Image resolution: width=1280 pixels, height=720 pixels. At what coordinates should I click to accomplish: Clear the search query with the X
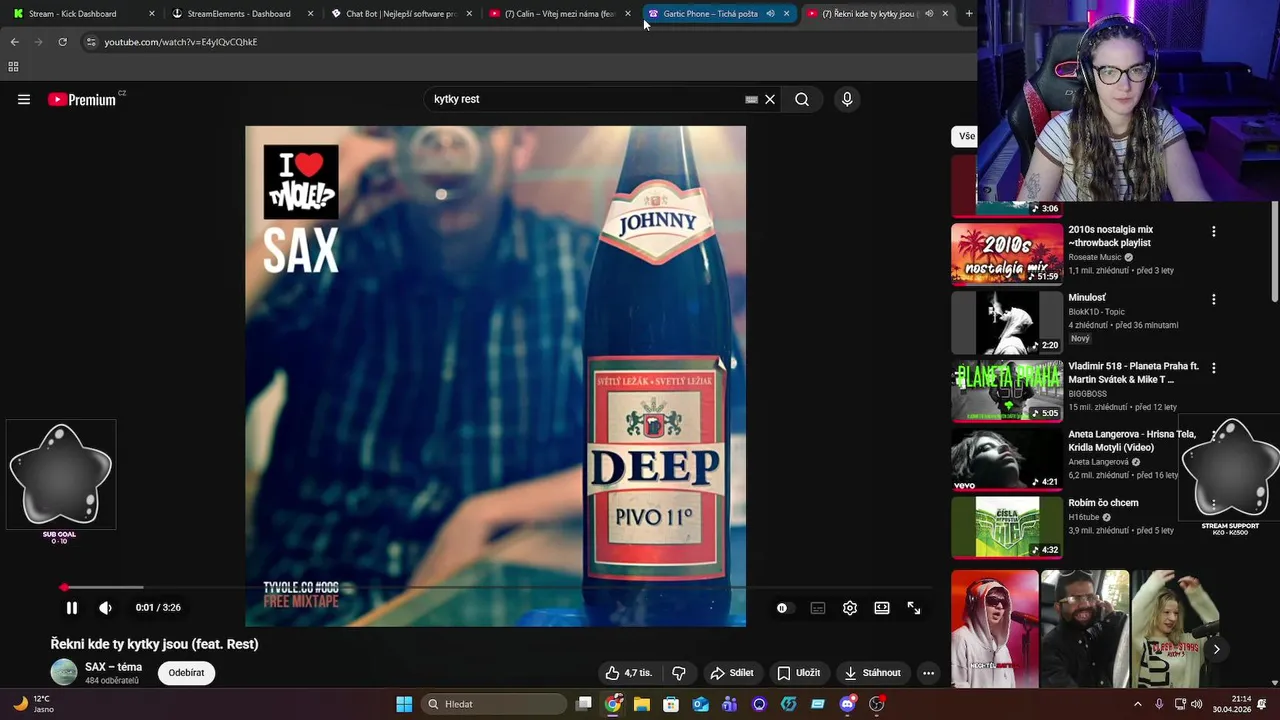click(770, 99)
